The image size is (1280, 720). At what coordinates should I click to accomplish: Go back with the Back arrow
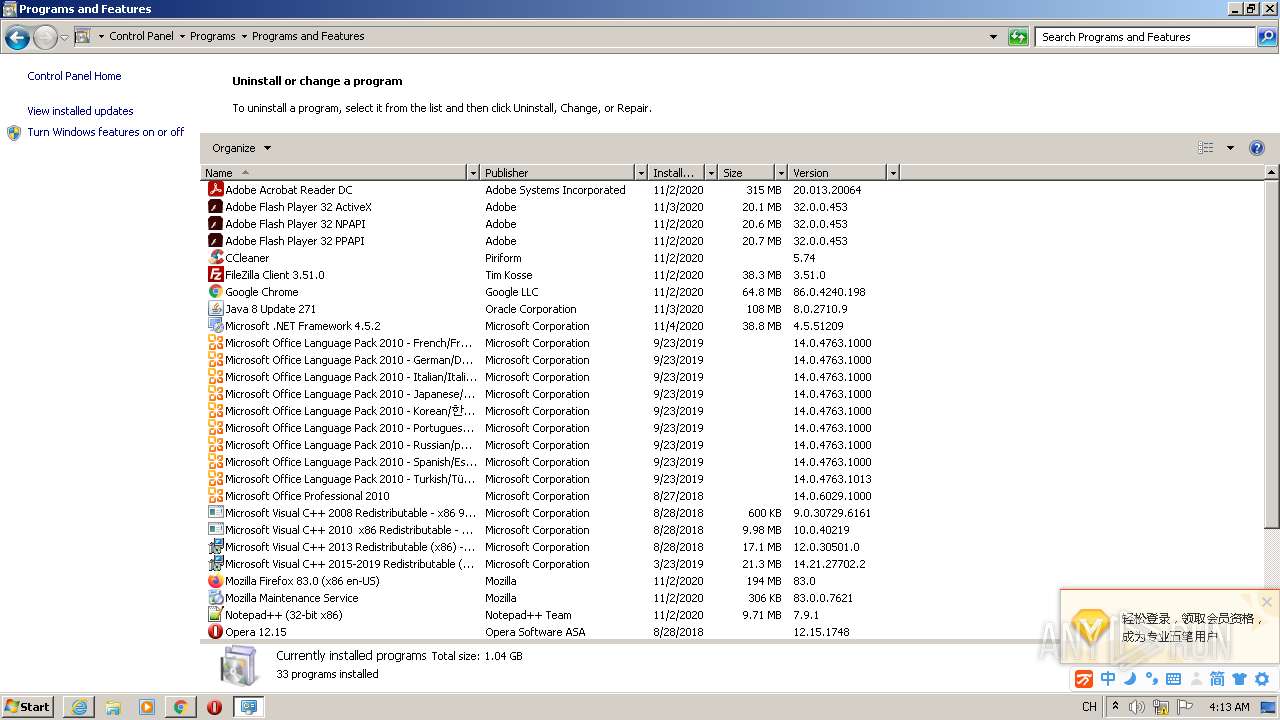click(17, 38)
